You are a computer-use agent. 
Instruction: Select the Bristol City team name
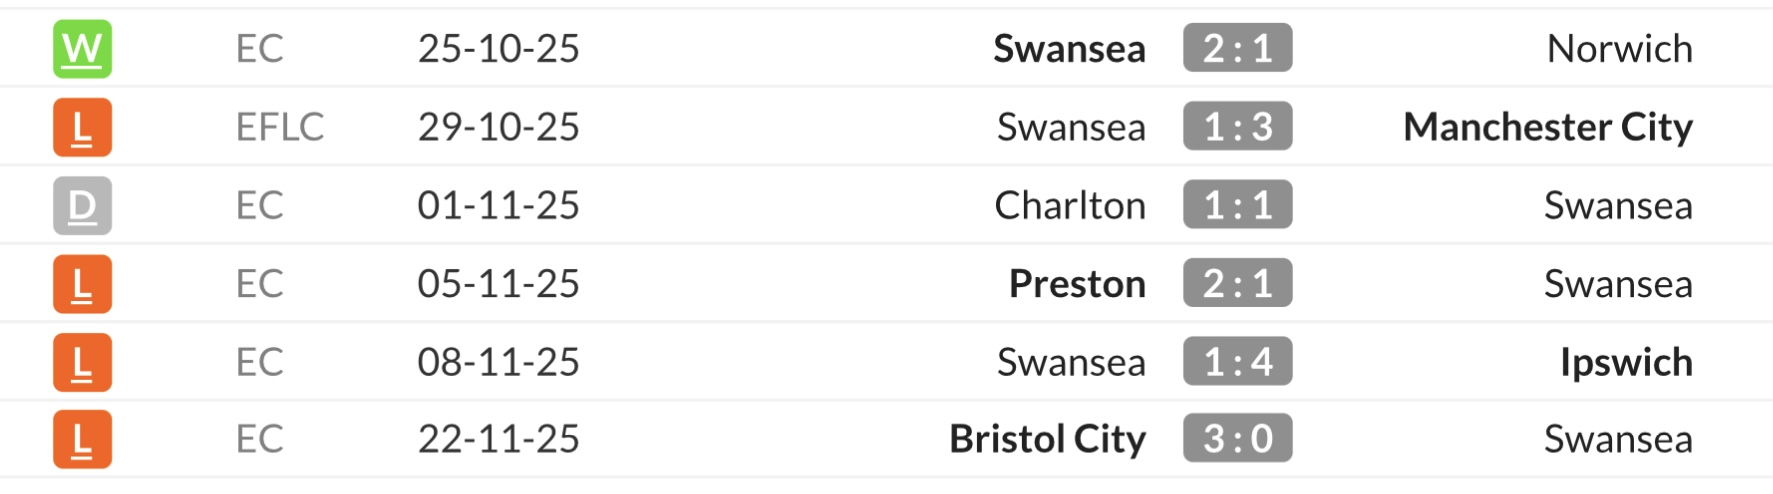coord(1047,439)
